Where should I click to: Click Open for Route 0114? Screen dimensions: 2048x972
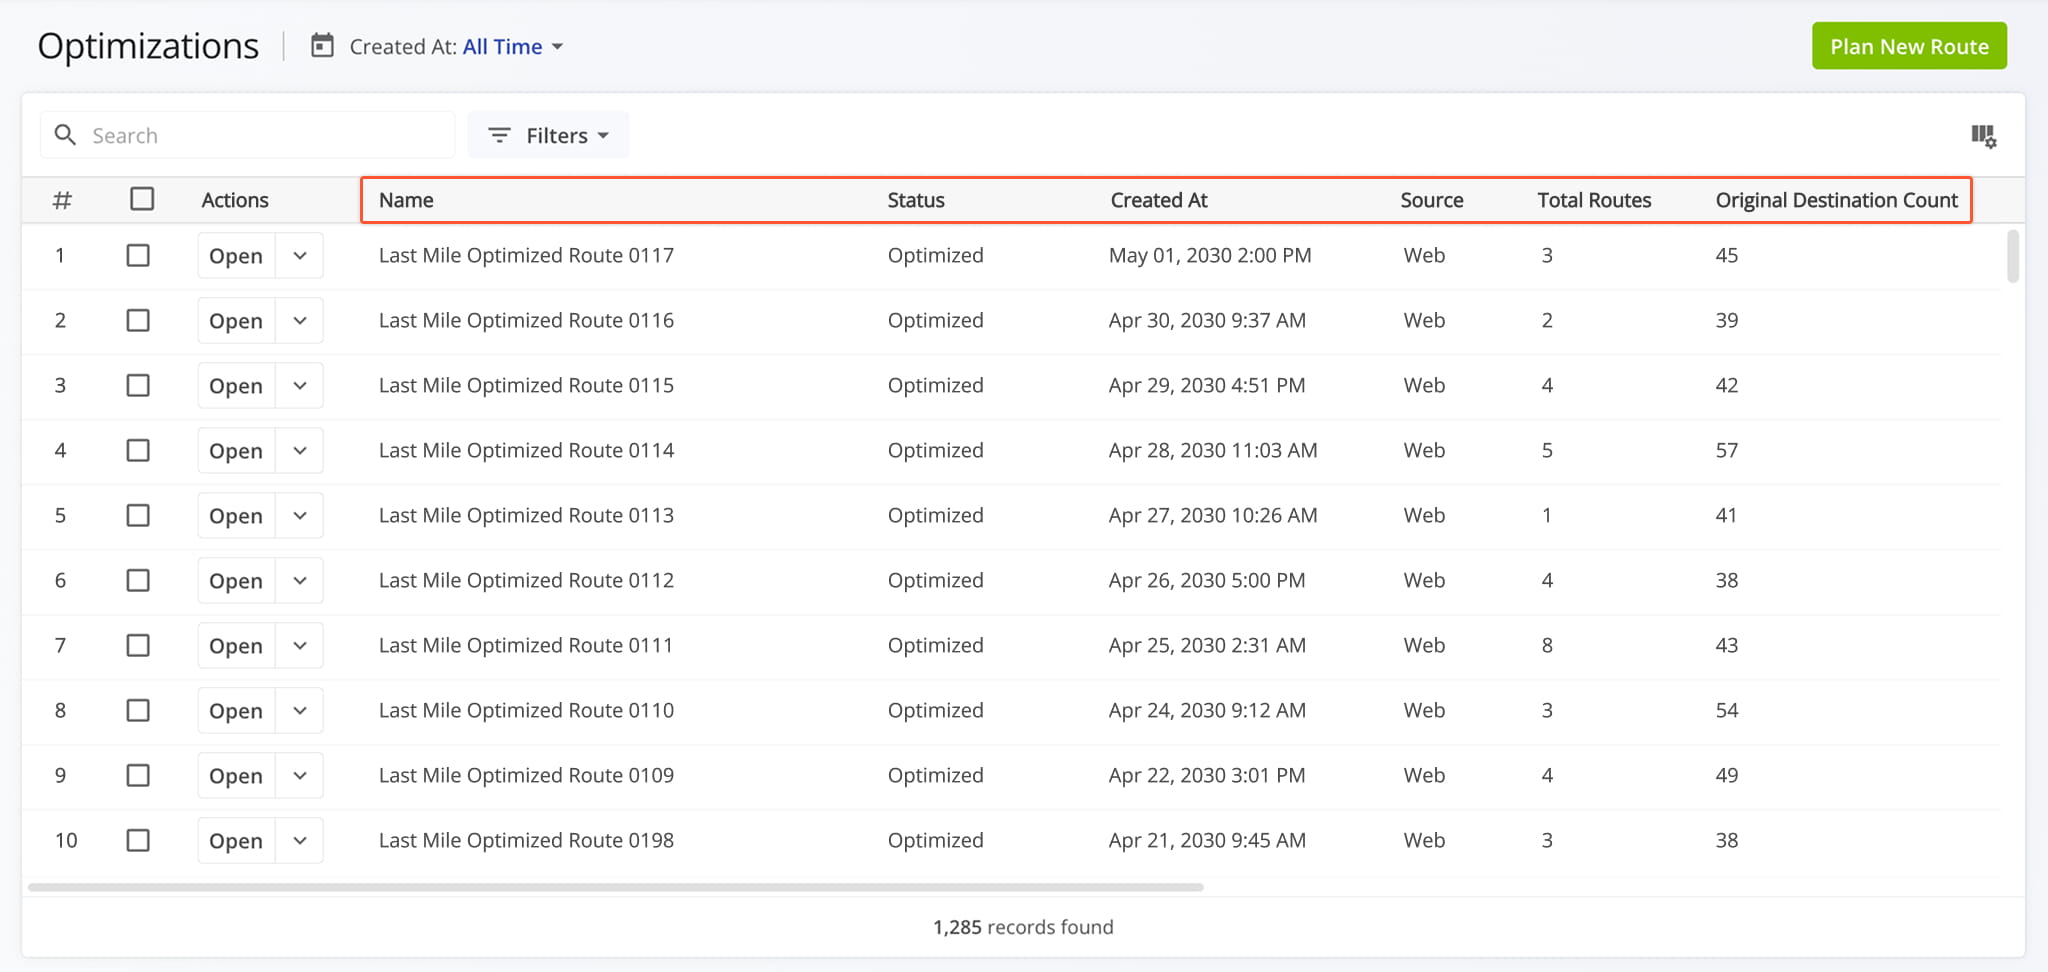[x=236, y=451]
